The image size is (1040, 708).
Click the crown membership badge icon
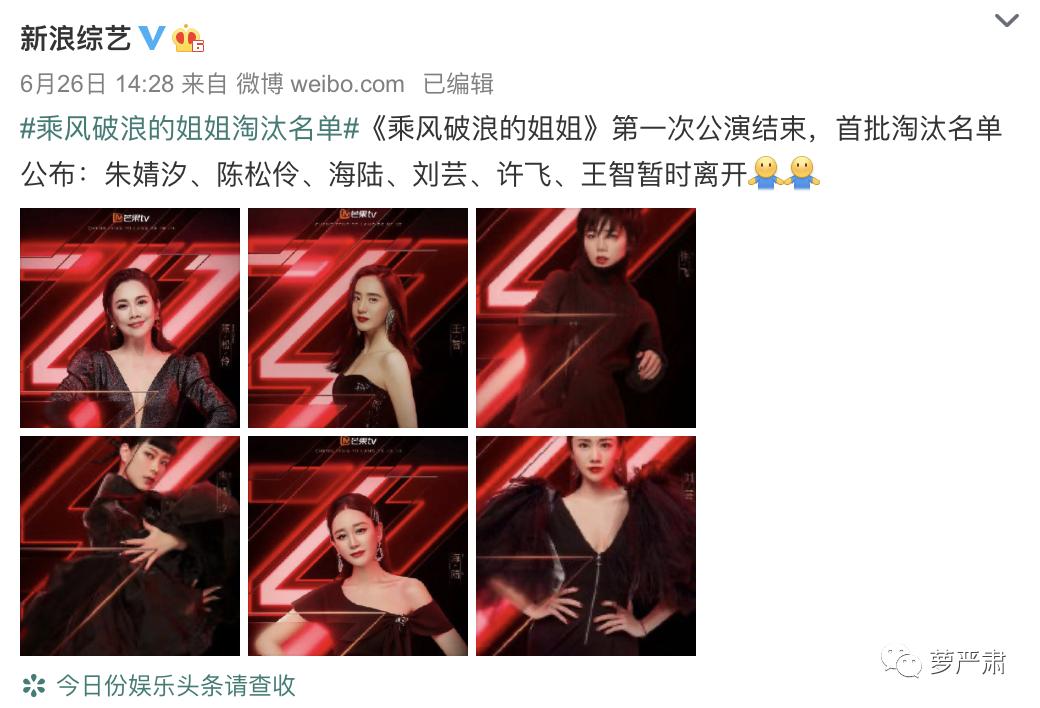pyautogui.click(x=188, y=38)
